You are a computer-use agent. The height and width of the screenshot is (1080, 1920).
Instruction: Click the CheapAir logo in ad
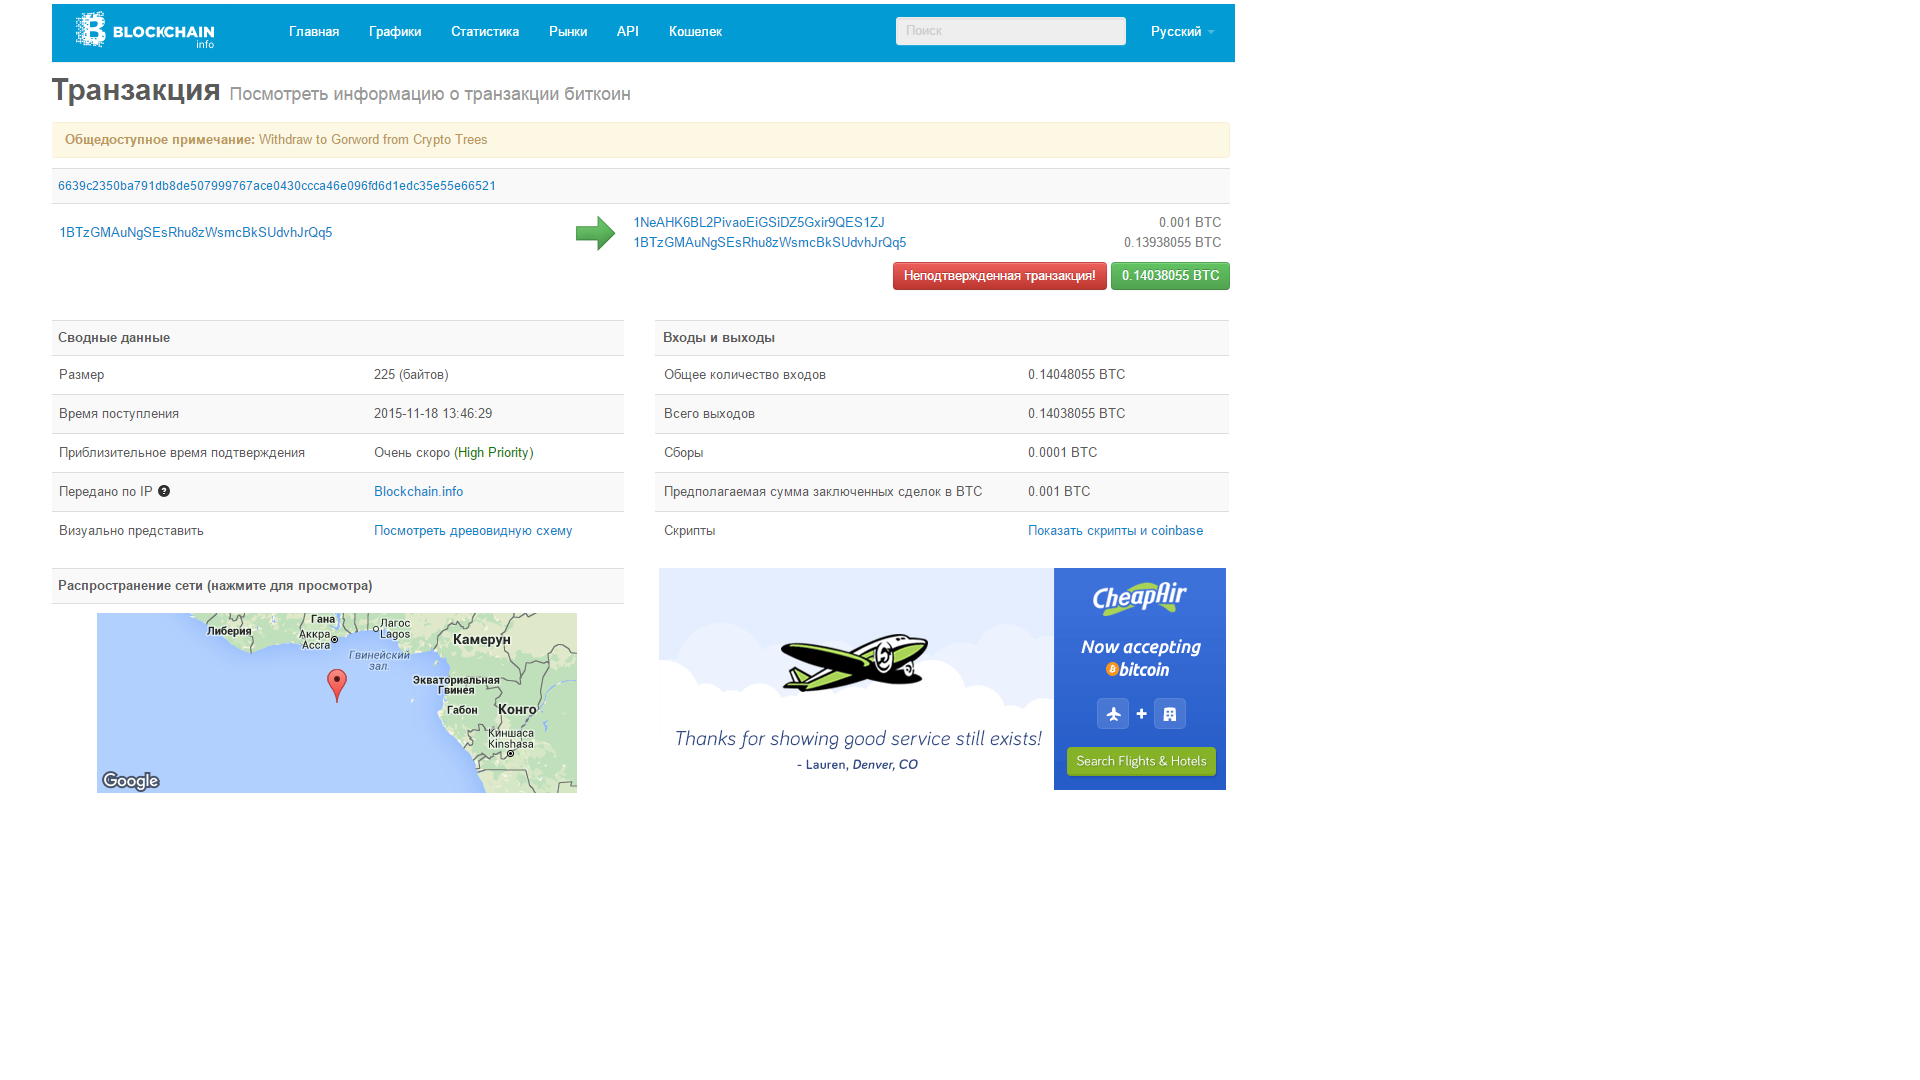[1139, 598]
